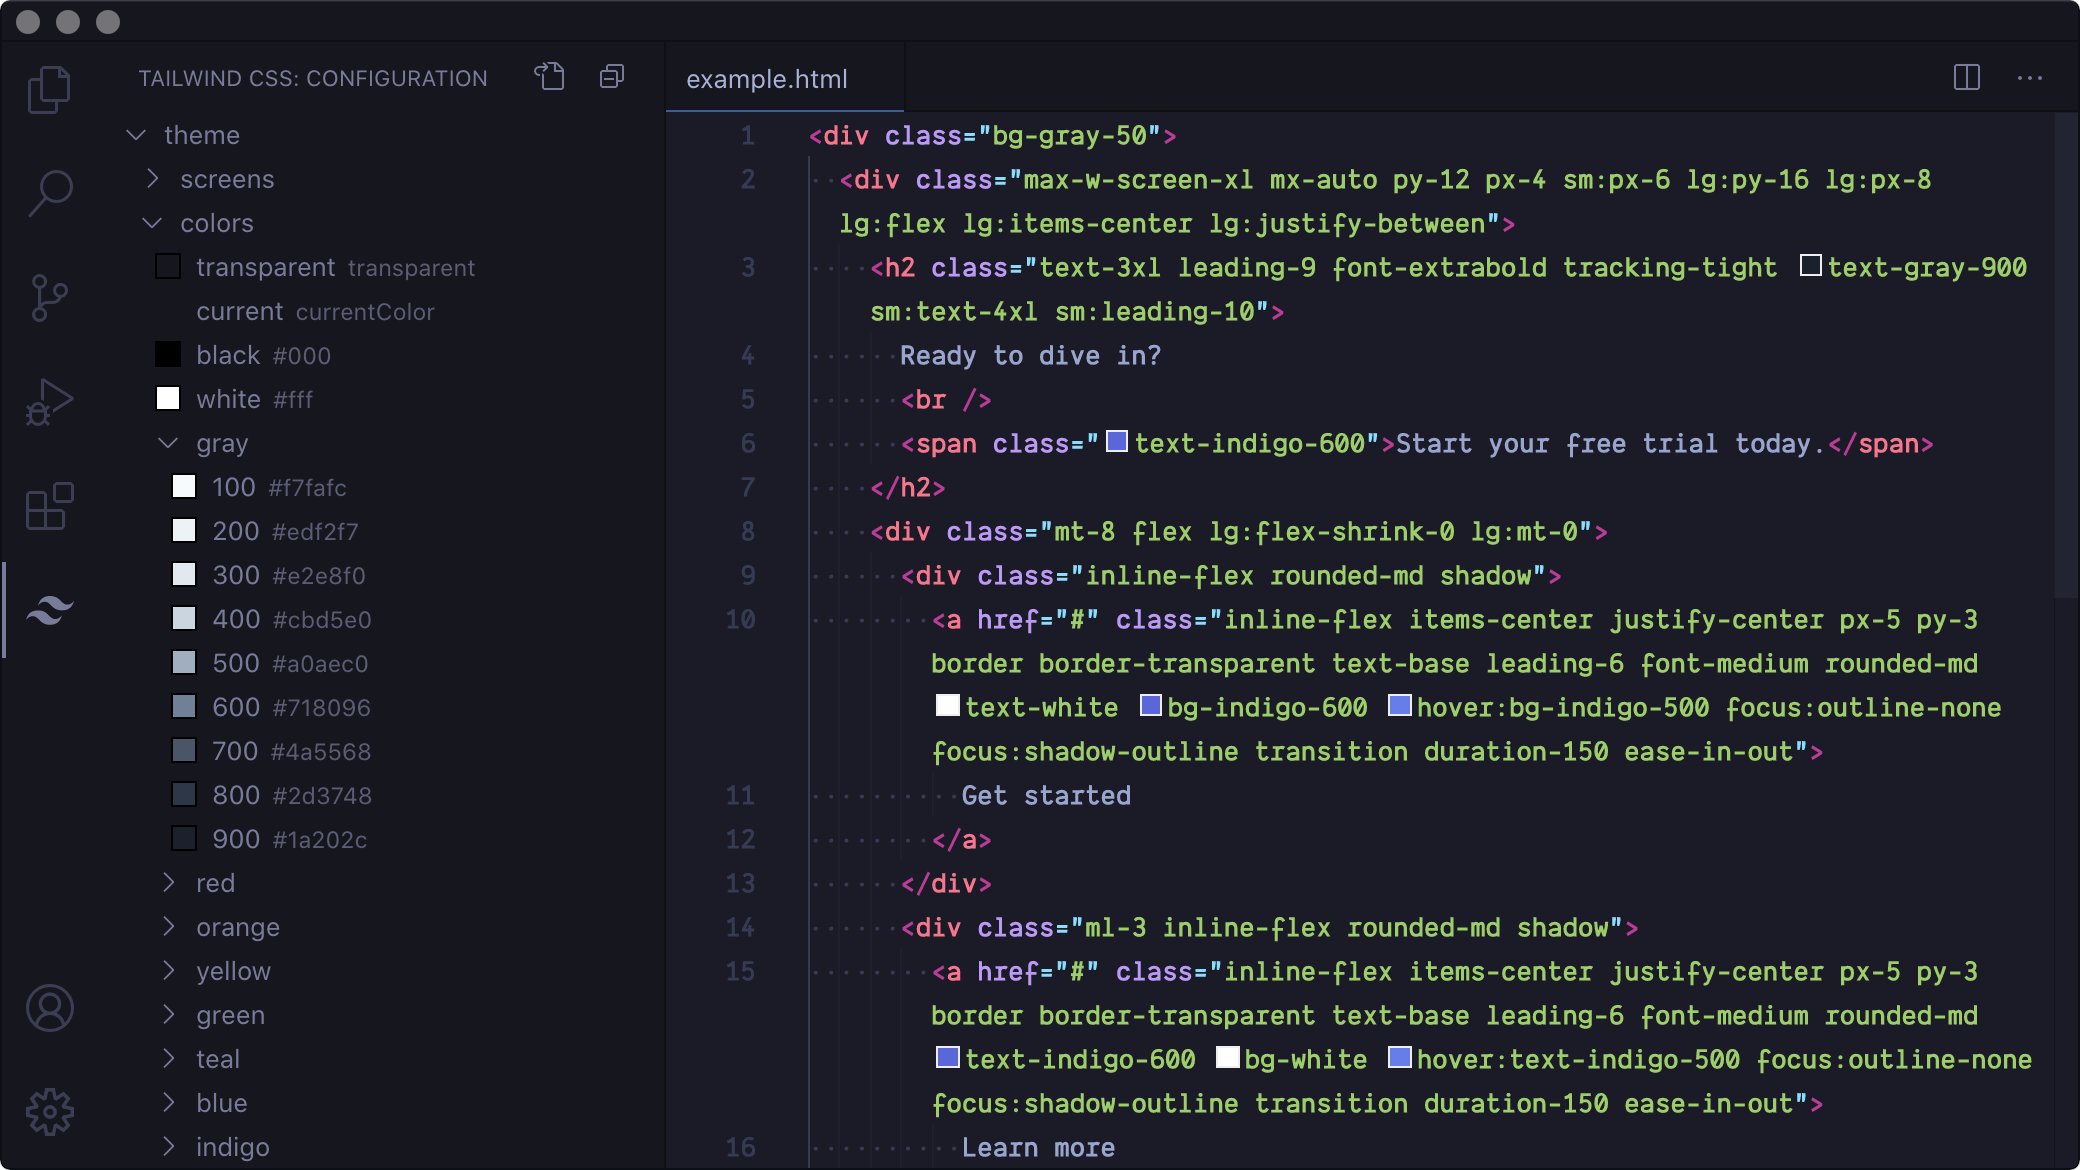Click the editor vertical scrollbar
2080x1170 pixels.
[2066, 355]
